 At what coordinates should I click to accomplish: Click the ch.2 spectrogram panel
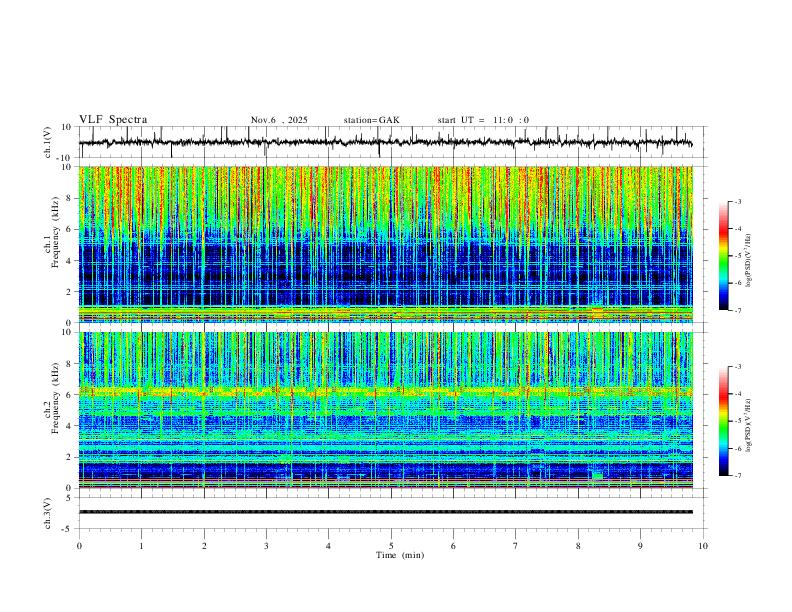pyautogui.click(x=386, y=410)
